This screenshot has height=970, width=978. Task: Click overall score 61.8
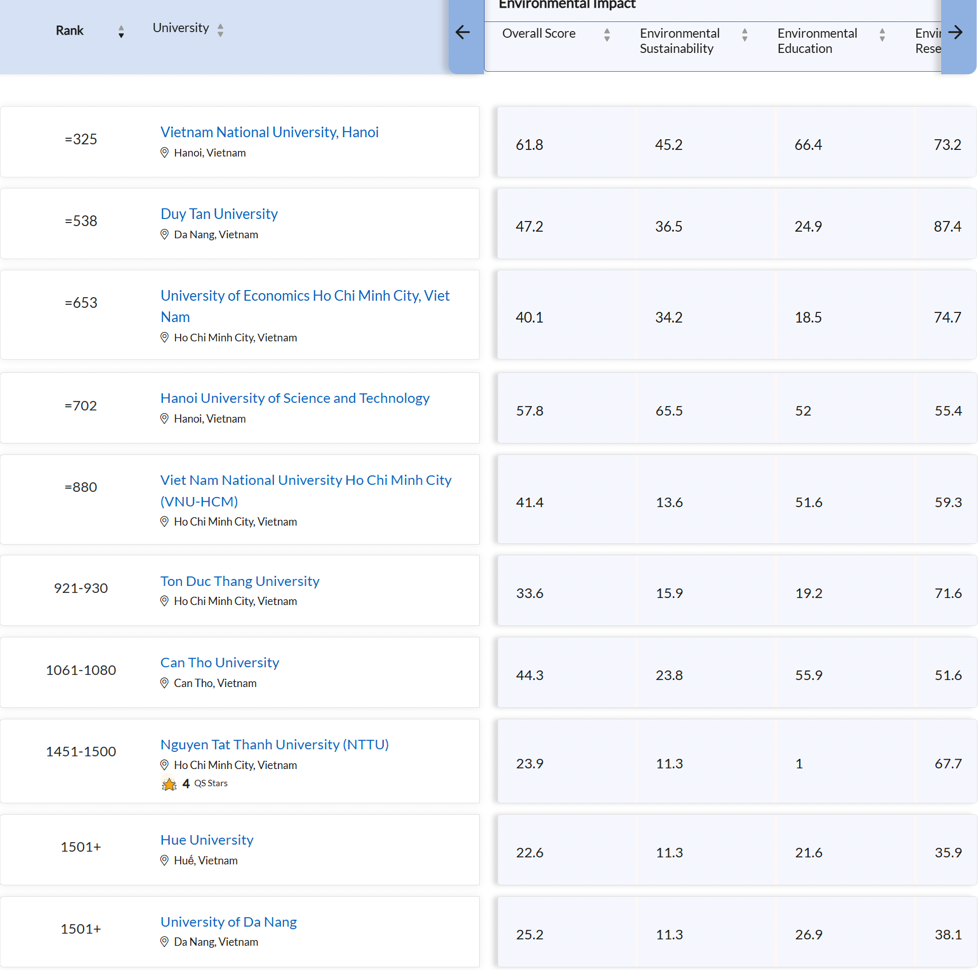tap(530, 145)
